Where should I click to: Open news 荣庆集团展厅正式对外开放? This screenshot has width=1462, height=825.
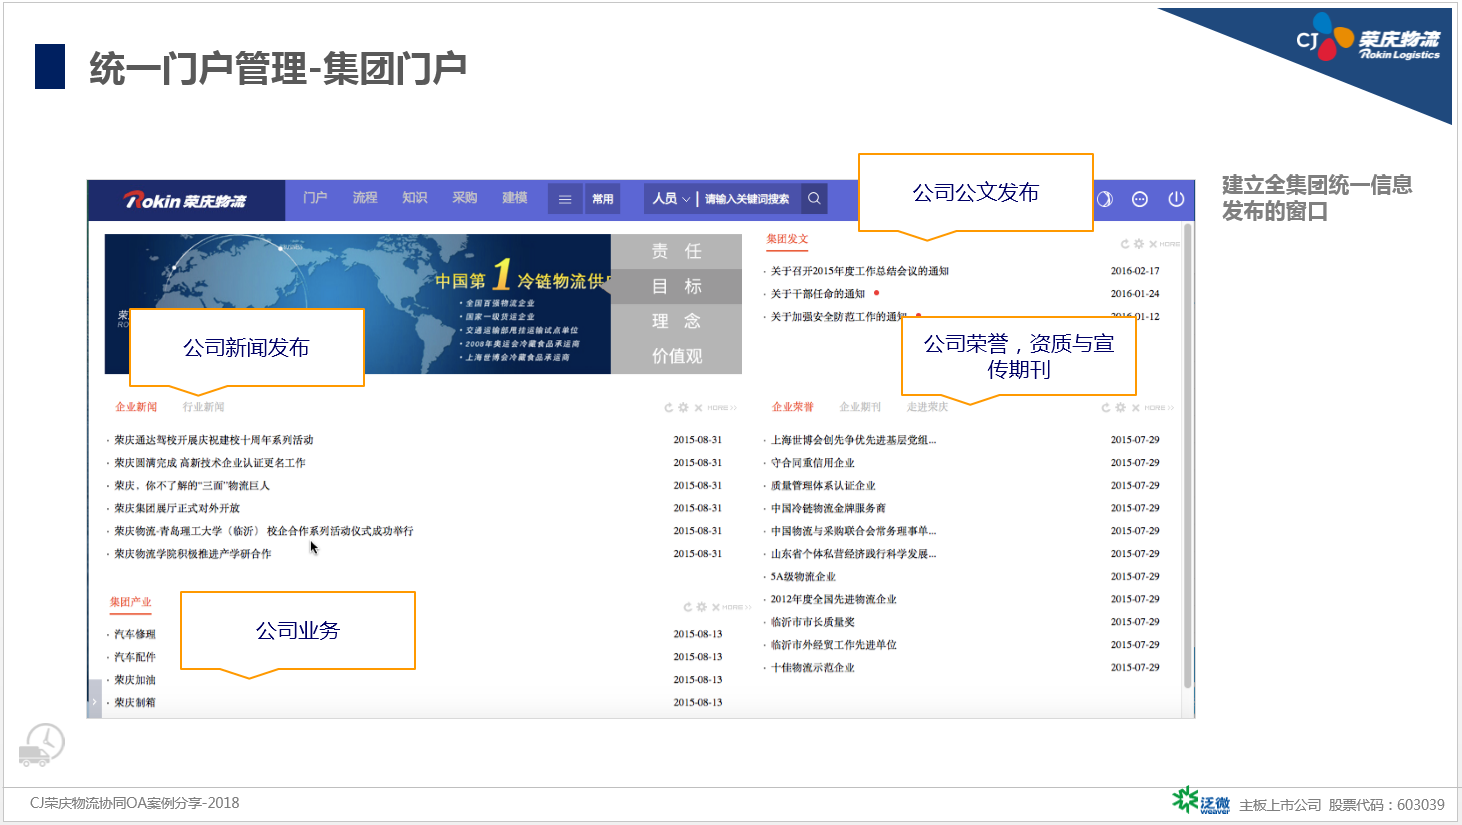177,508
